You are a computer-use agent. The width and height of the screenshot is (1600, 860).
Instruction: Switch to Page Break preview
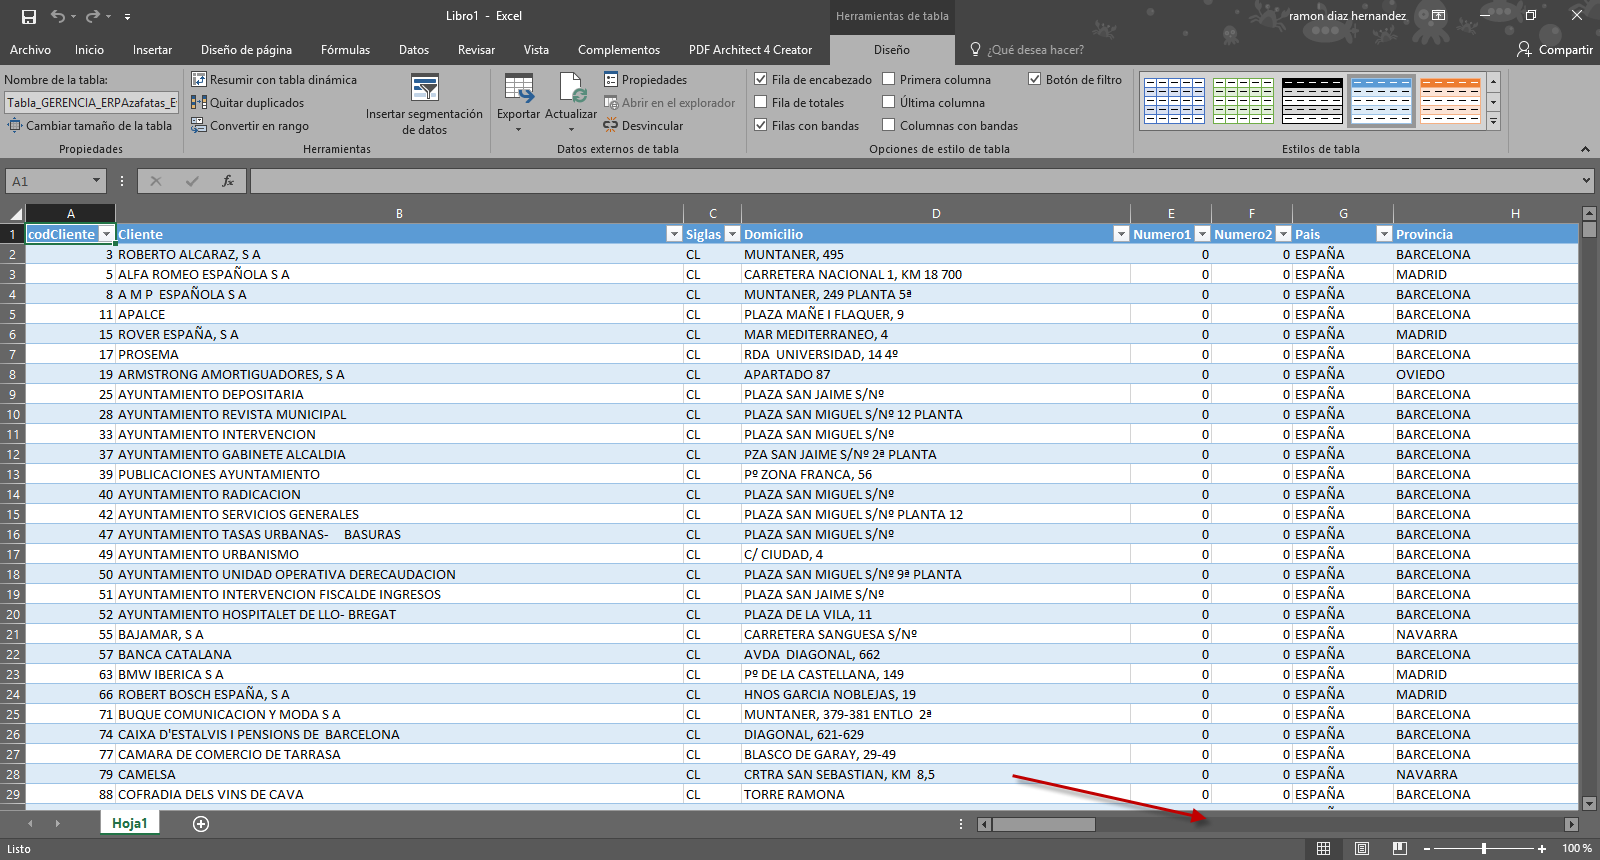[x=1399, y=848]
